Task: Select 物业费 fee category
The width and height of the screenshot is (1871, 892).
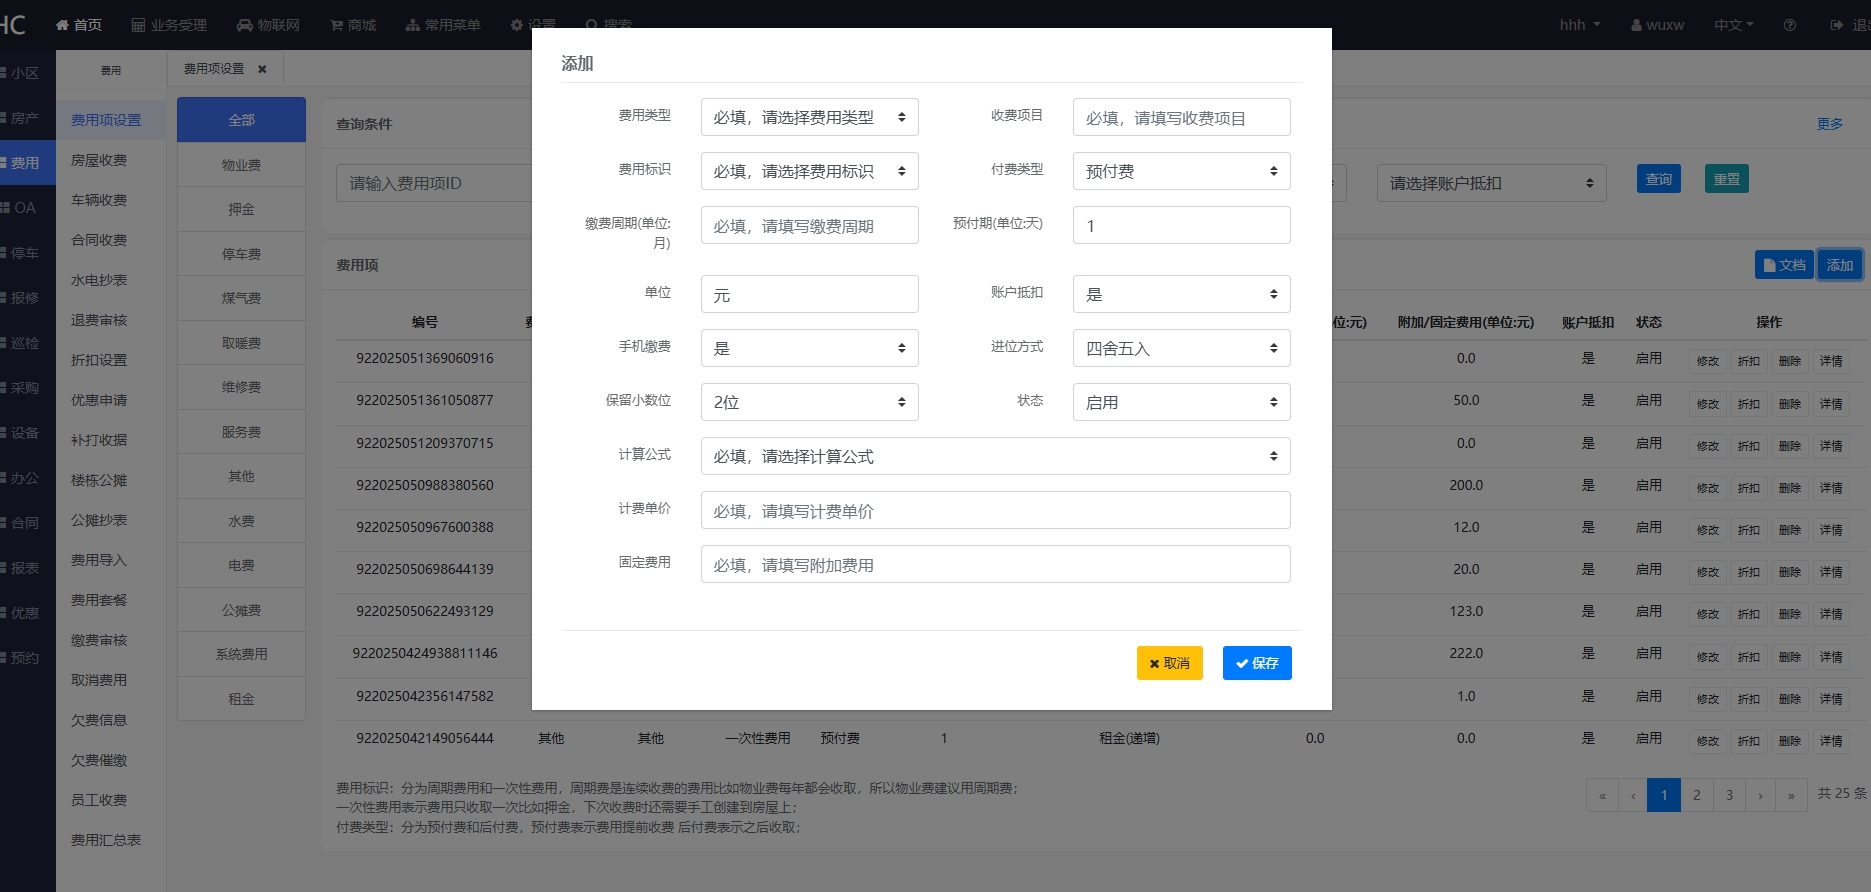Action: pos(241,165)
